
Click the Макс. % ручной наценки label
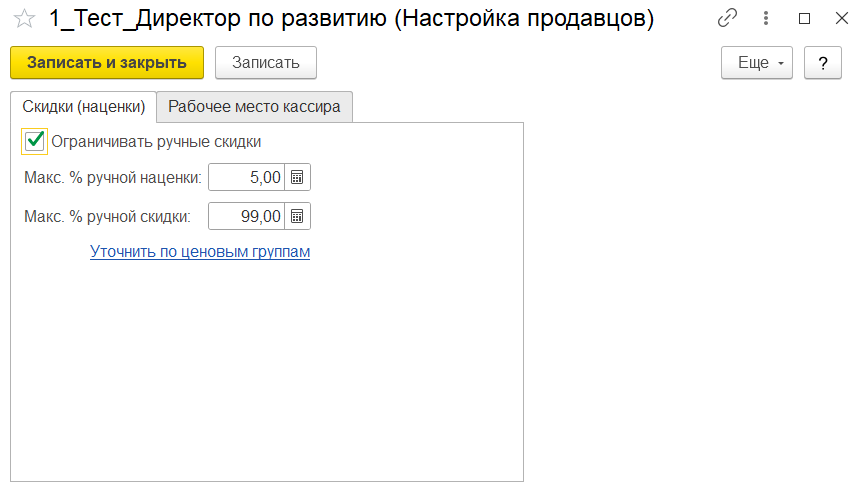click(x=112, y=178)
